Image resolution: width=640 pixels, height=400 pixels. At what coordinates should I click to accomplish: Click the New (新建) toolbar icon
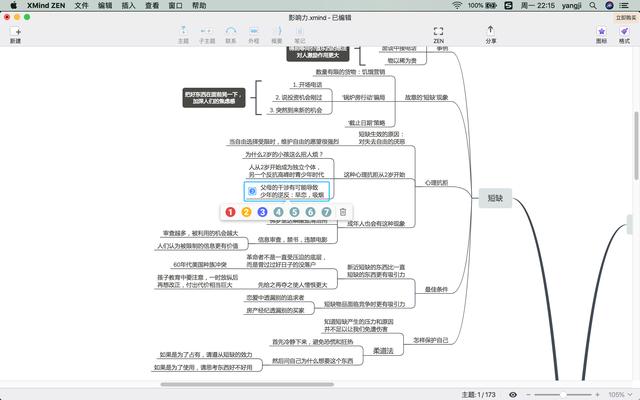coord(16,35)
